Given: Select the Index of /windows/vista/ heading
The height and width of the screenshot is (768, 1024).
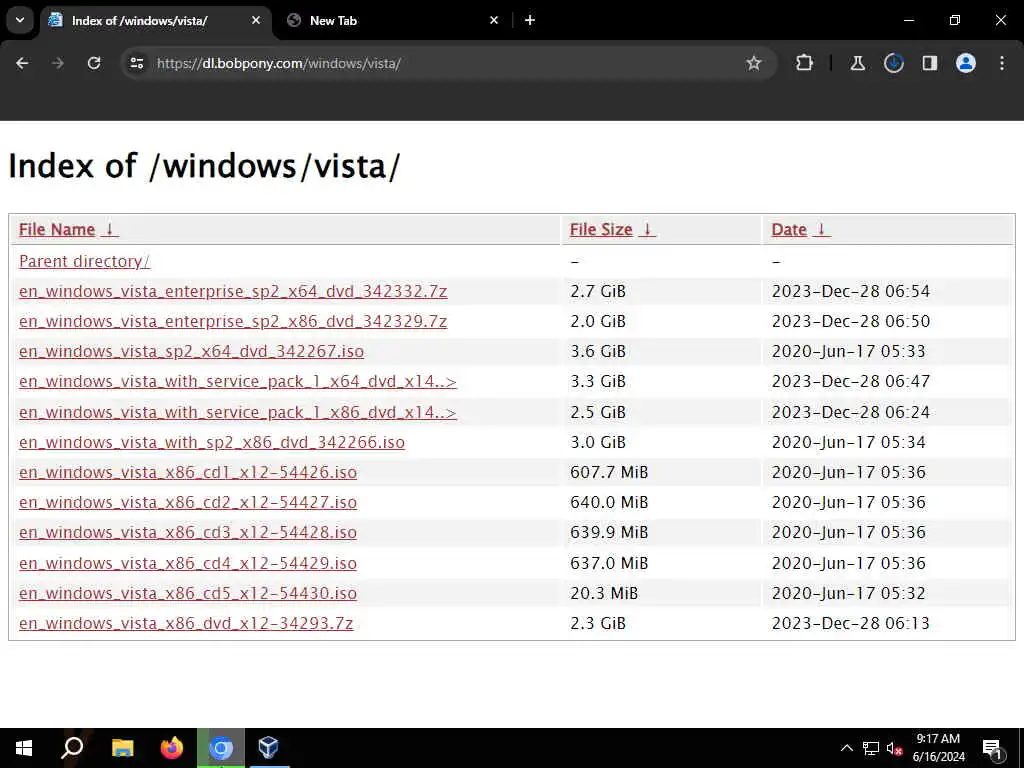Looking at the screenshot, I should coord(204,165).
